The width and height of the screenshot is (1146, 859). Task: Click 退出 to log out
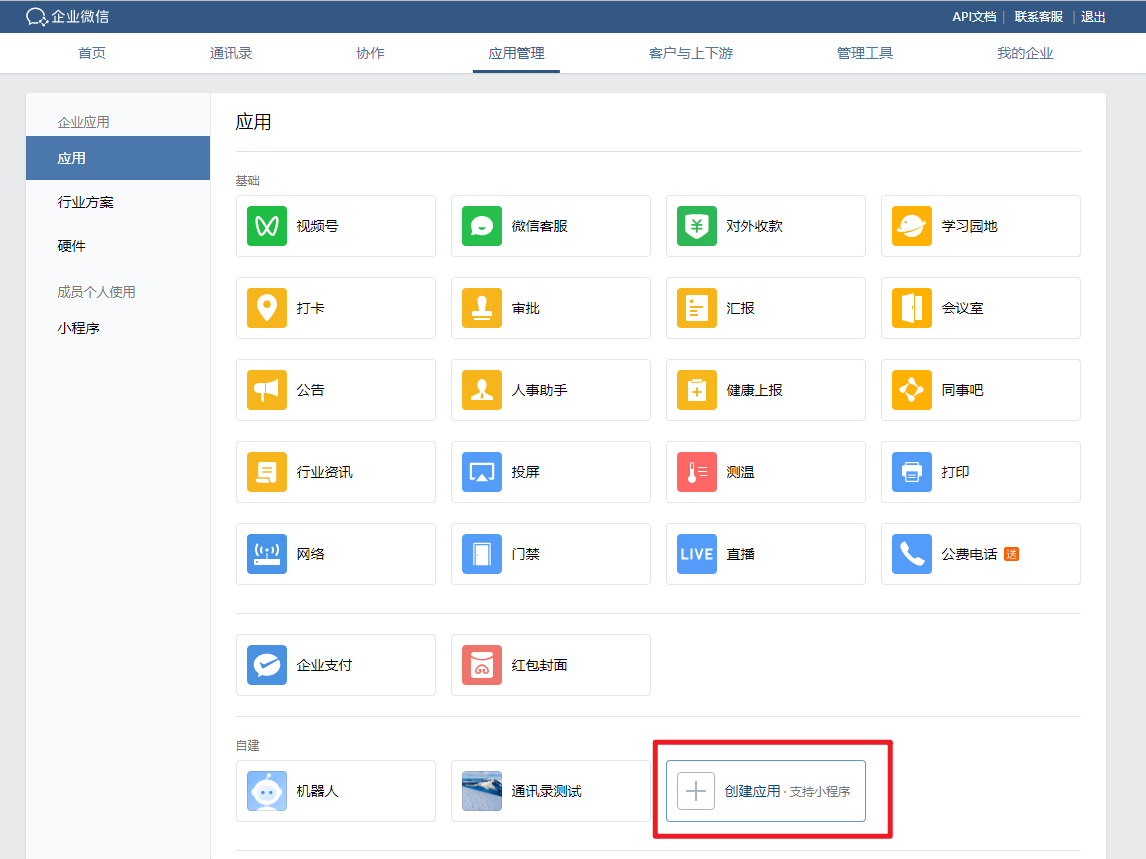(1093, 16)
